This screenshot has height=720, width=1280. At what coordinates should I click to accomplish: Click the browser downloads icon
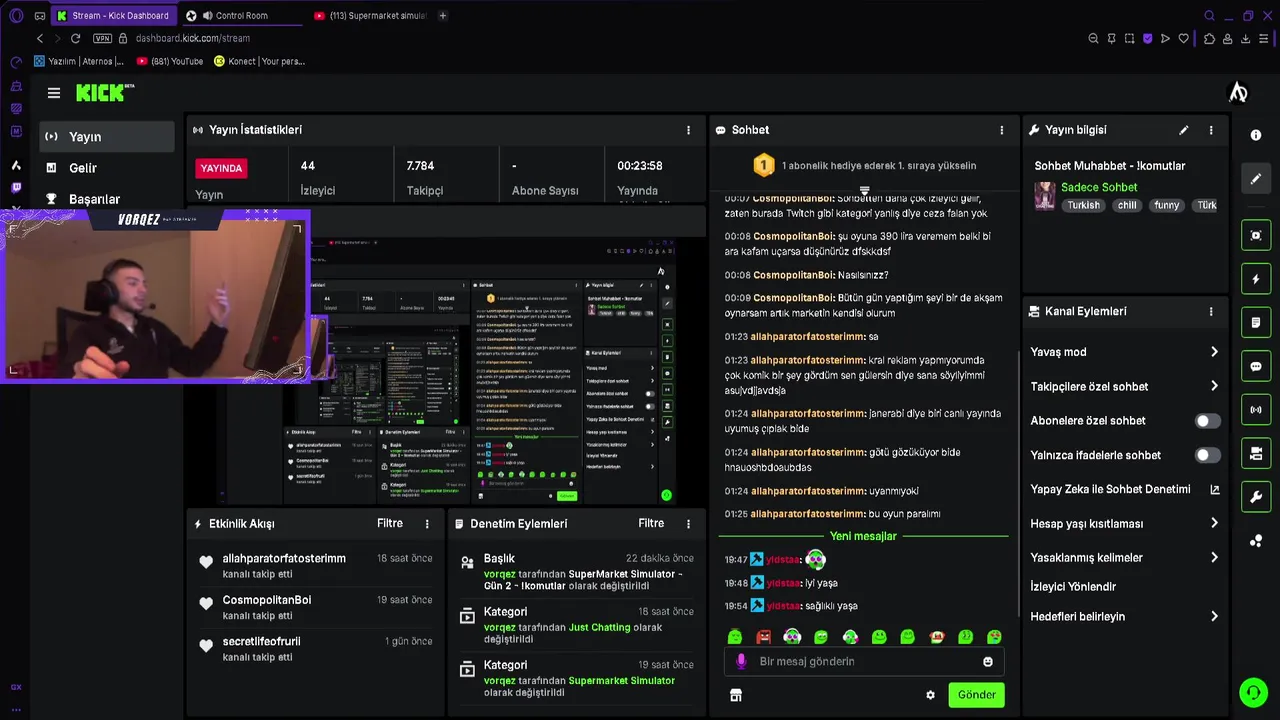tap(1245, 38)
